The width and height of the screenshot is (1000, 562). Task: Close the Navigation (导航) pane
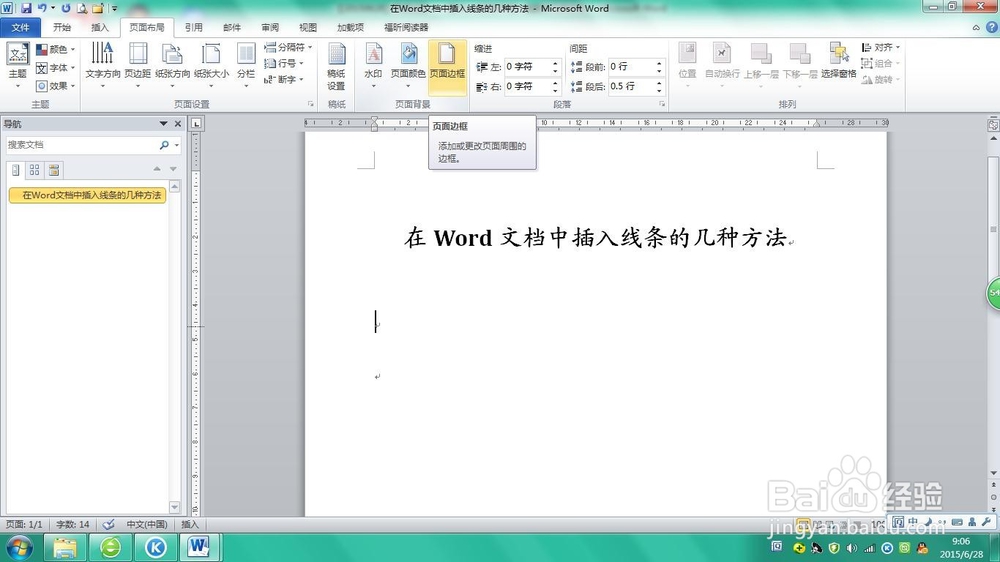(x=178, y=124)
